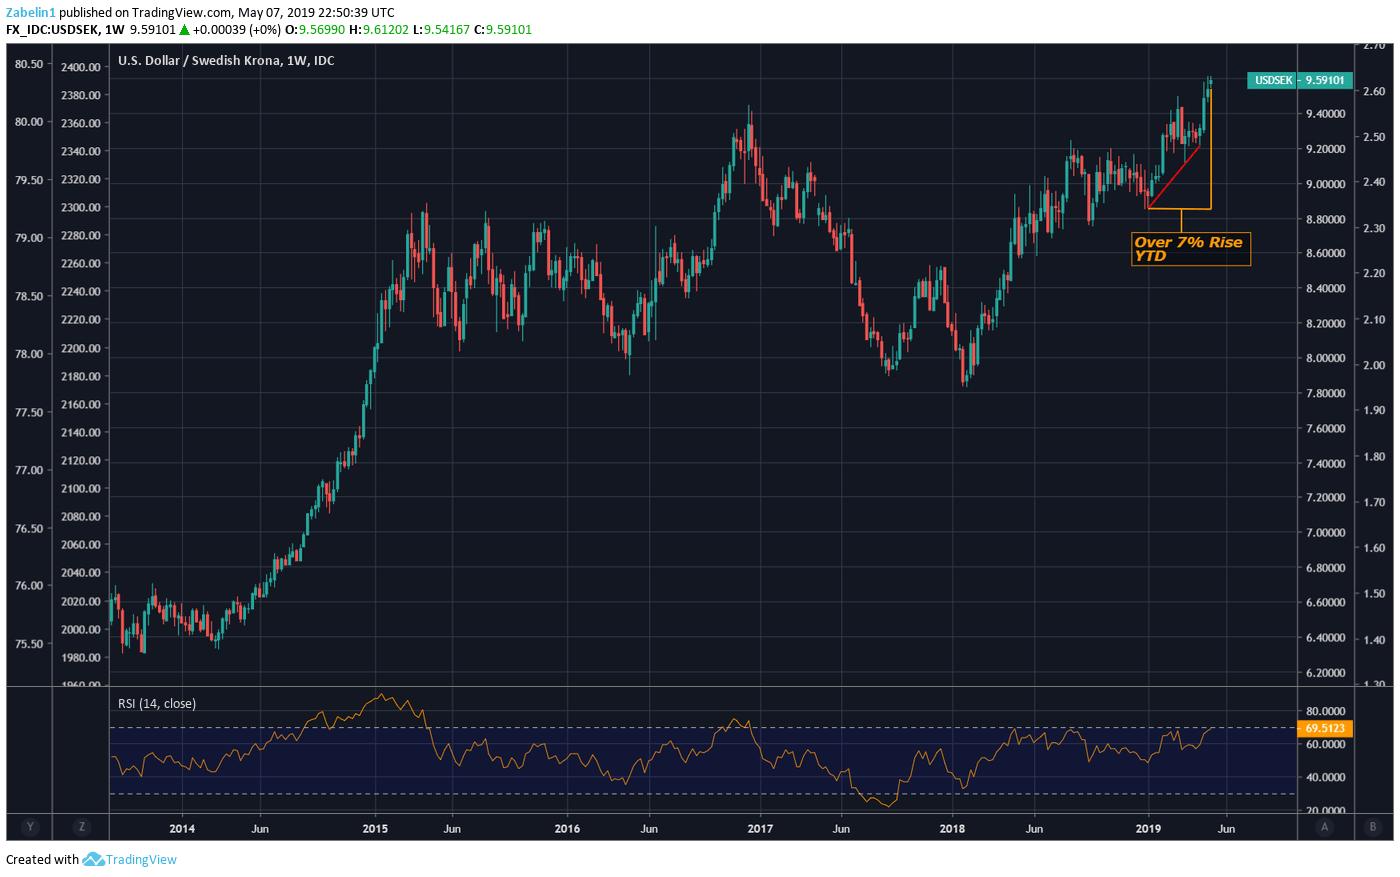Click the low value L:9.54167
Screen dimensions: 1400x877
441,29
